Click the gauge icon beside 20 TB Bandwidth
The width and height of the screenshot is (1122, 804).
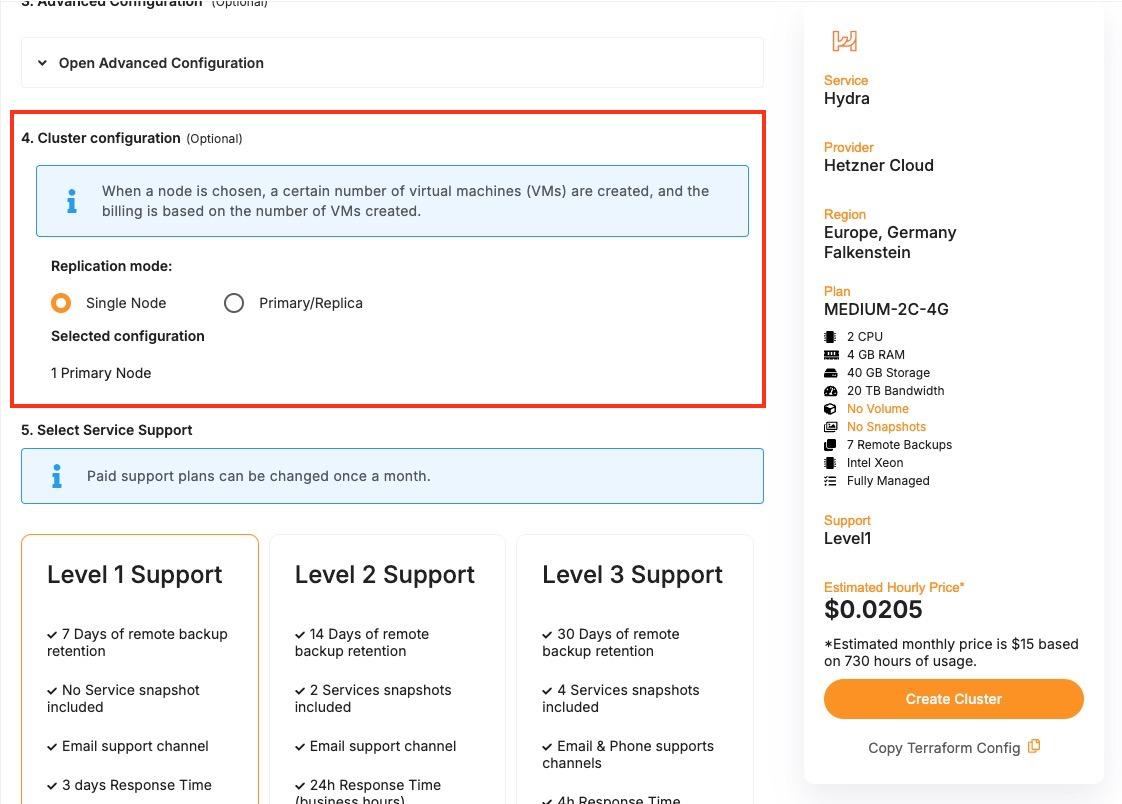830,391
